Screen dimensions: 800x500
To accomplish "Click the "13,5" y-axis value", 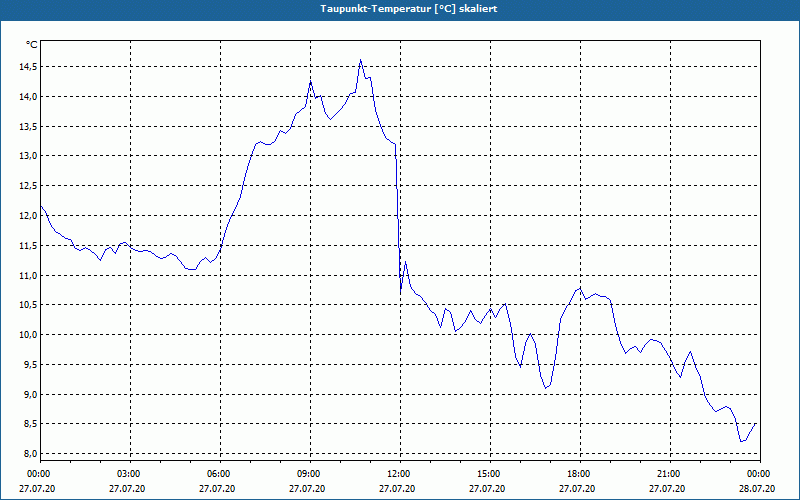I will 28,127.
